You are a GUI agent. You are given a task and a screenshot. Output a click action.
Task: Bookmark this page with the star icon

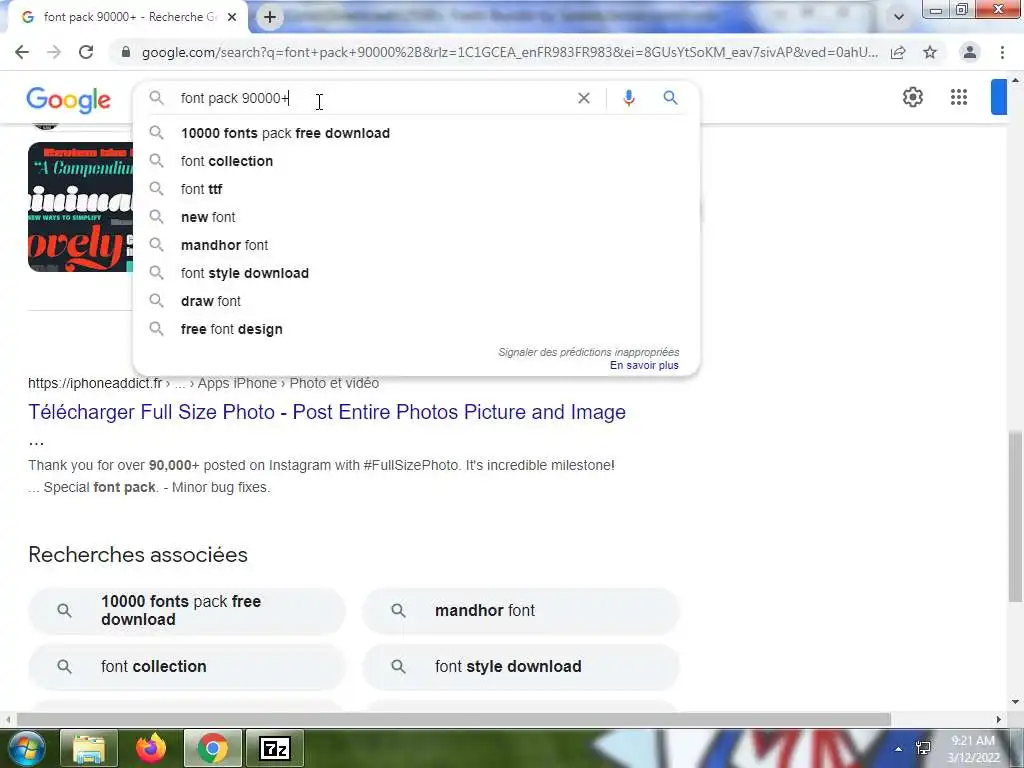(x=930, y=52)
